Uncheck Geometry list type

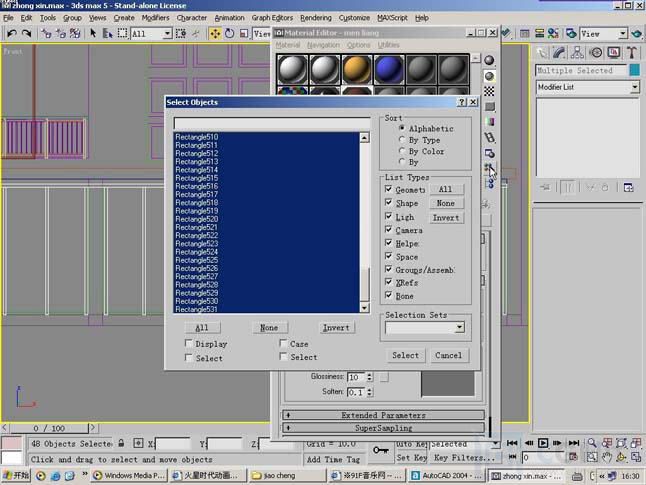pos(389,189)
